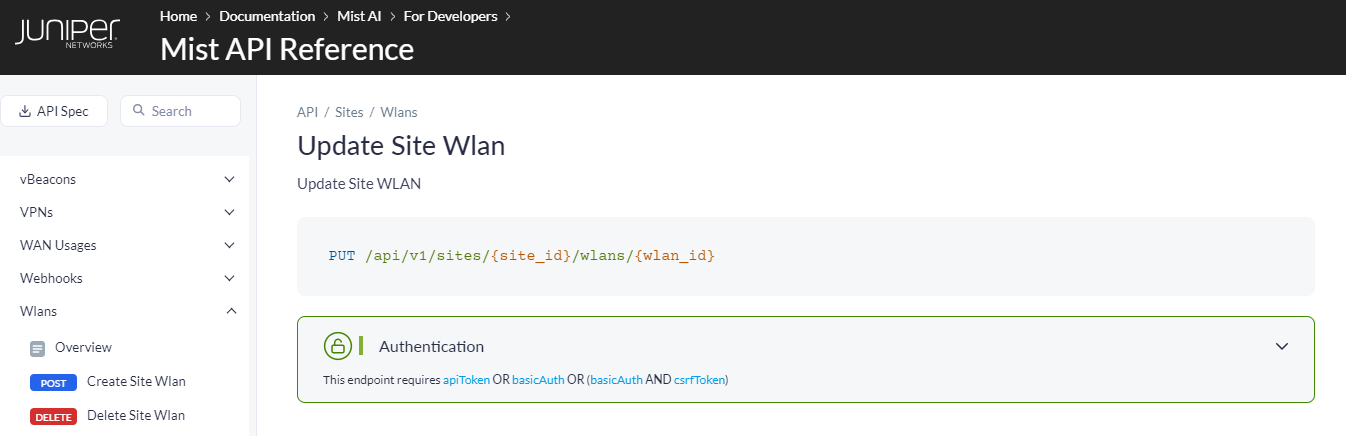Go to Documentation in header breadcrumb
The height and width of the screenshot is (436, 1346).
pos(267,16)
